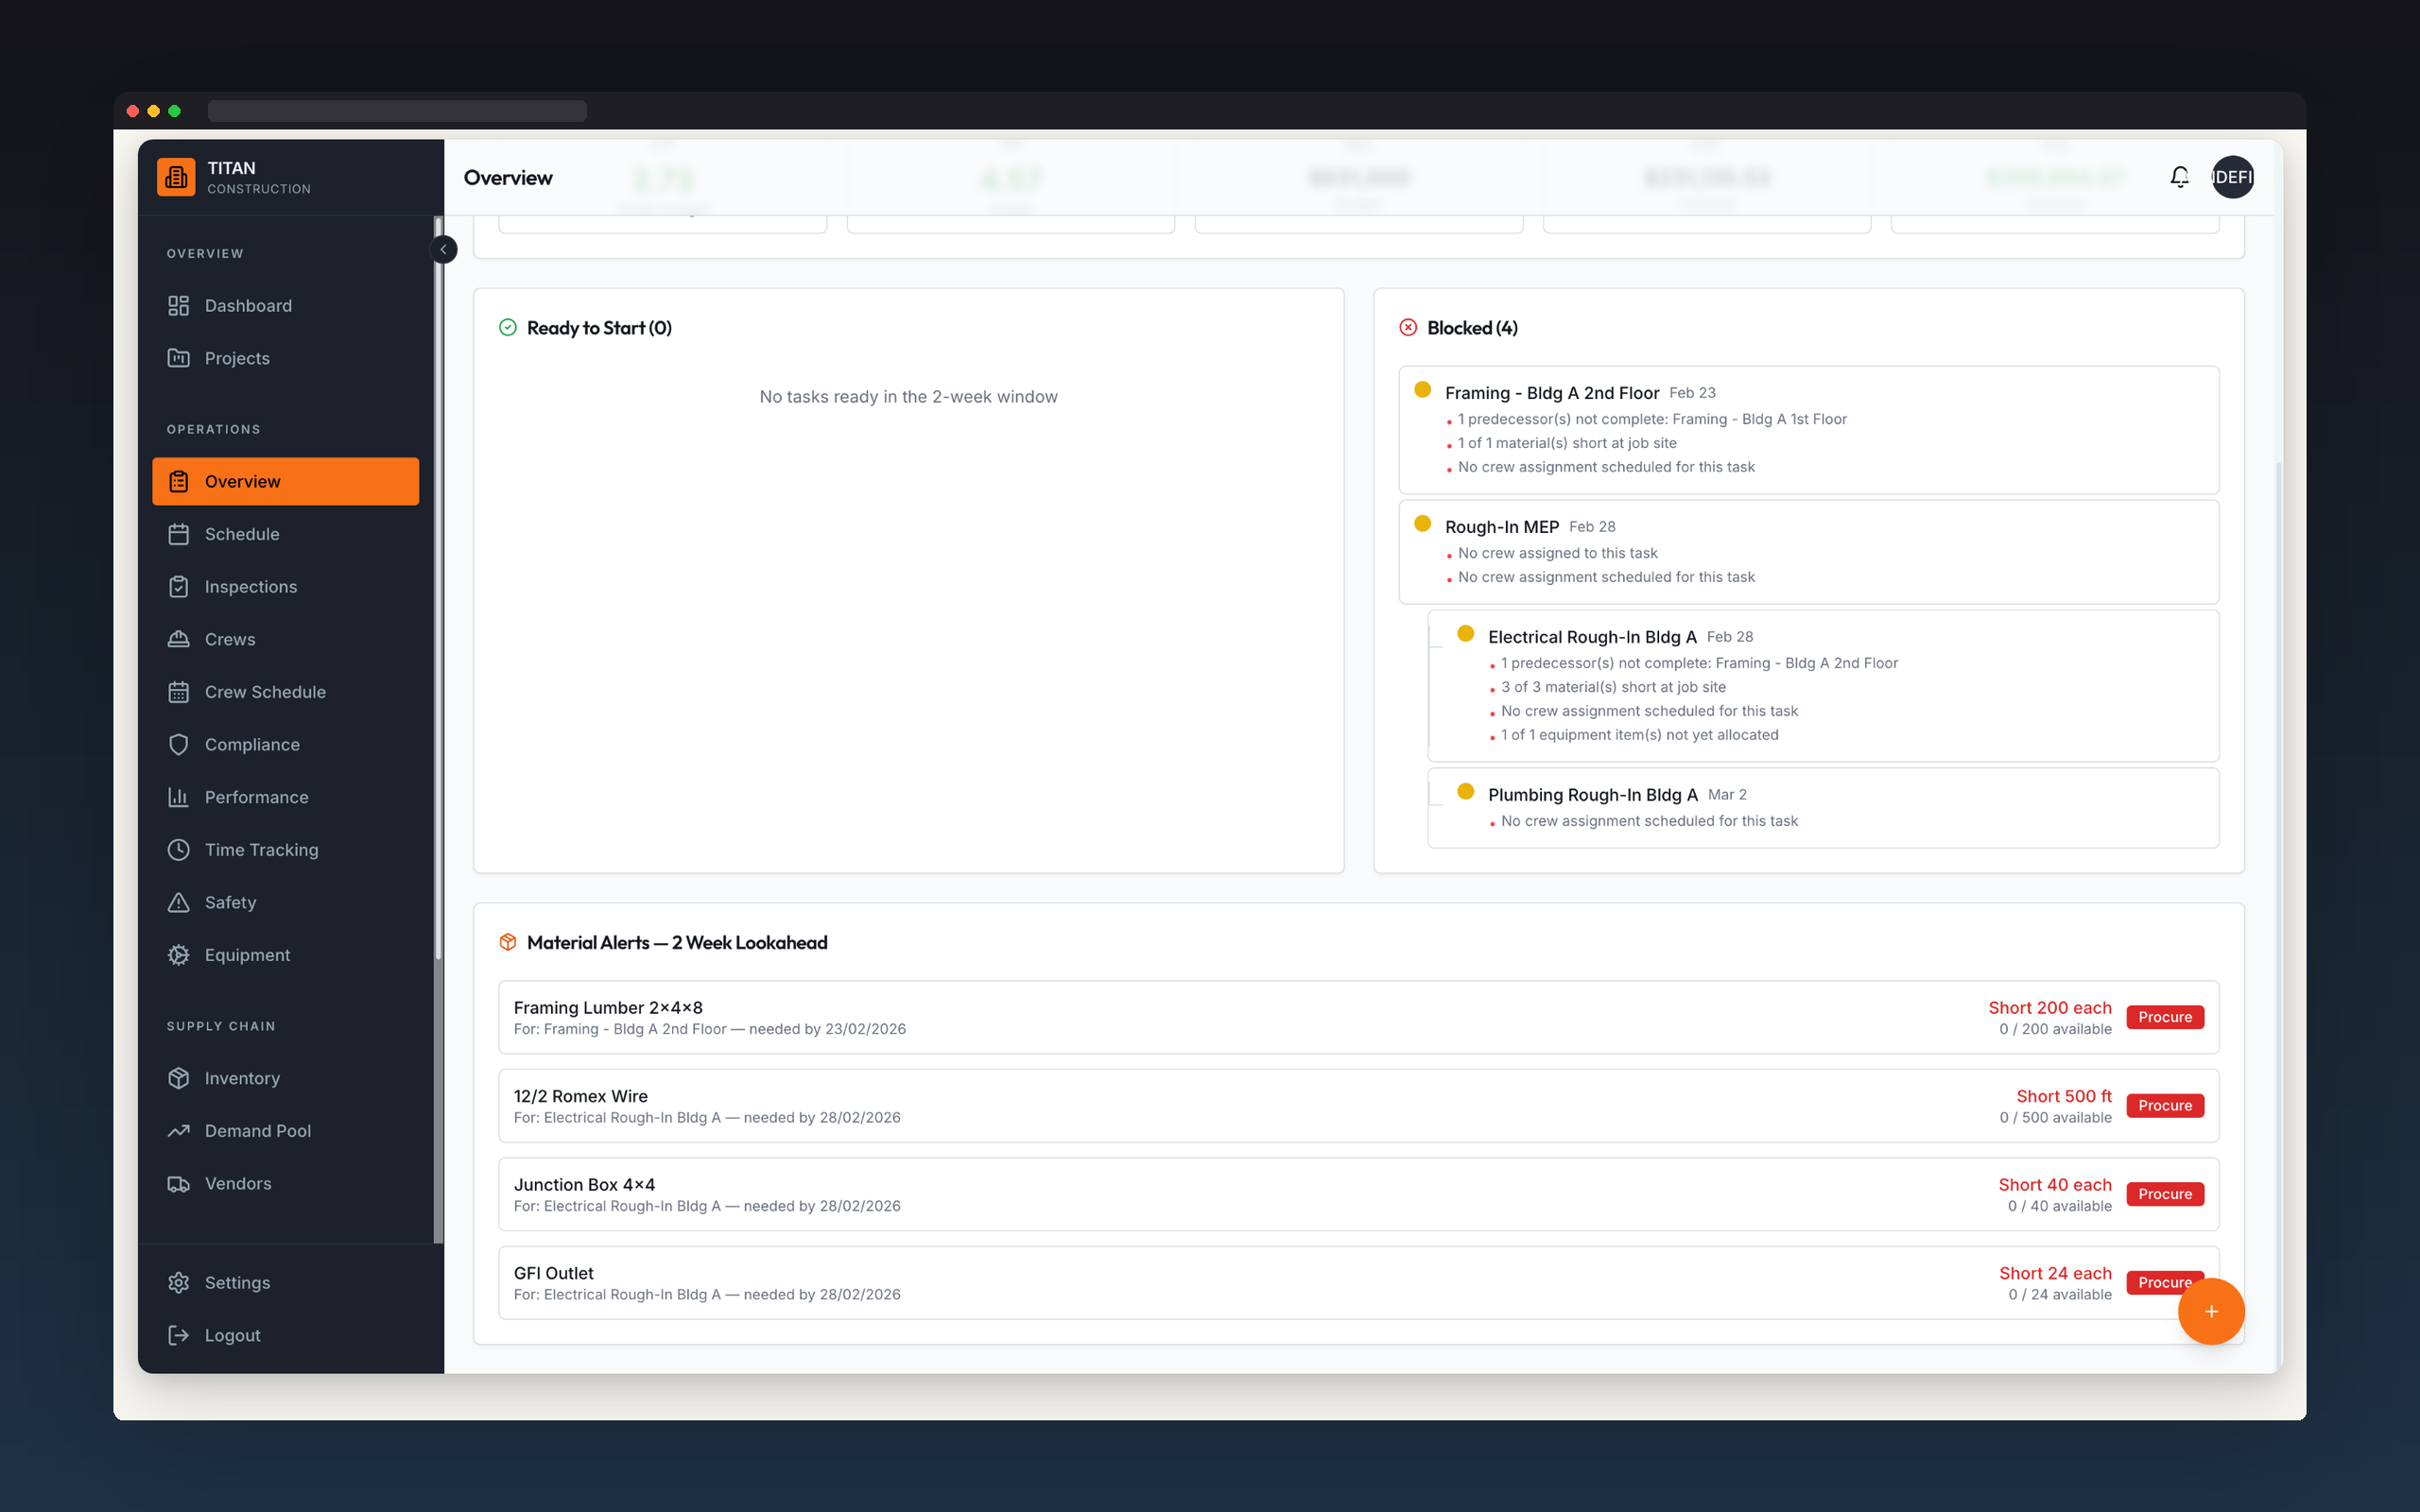This screenshot has height=1512, width=2420.
Task: Procure Framing Lumber 2×4×8
Action: click(2165, 1017)
